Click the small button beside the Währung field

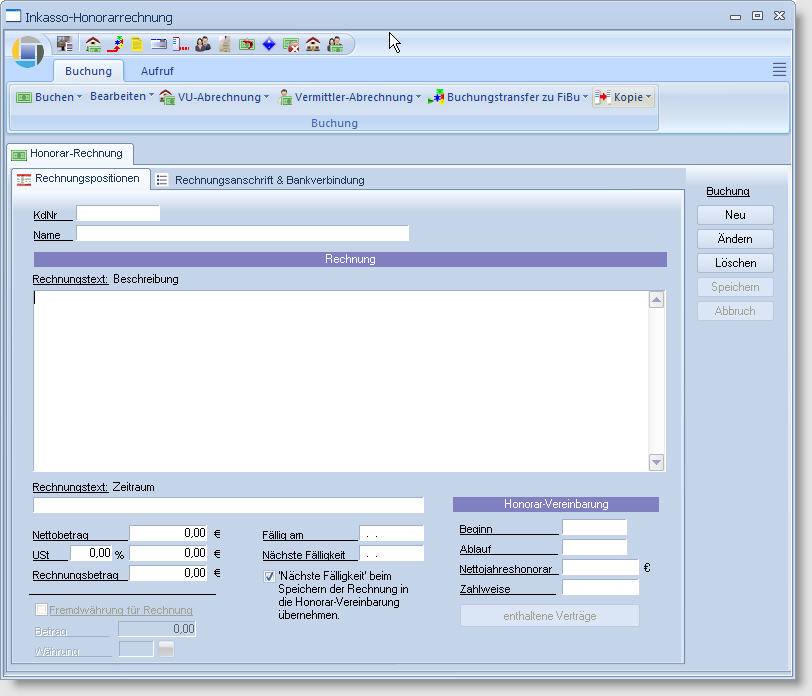tap(166, 649)
